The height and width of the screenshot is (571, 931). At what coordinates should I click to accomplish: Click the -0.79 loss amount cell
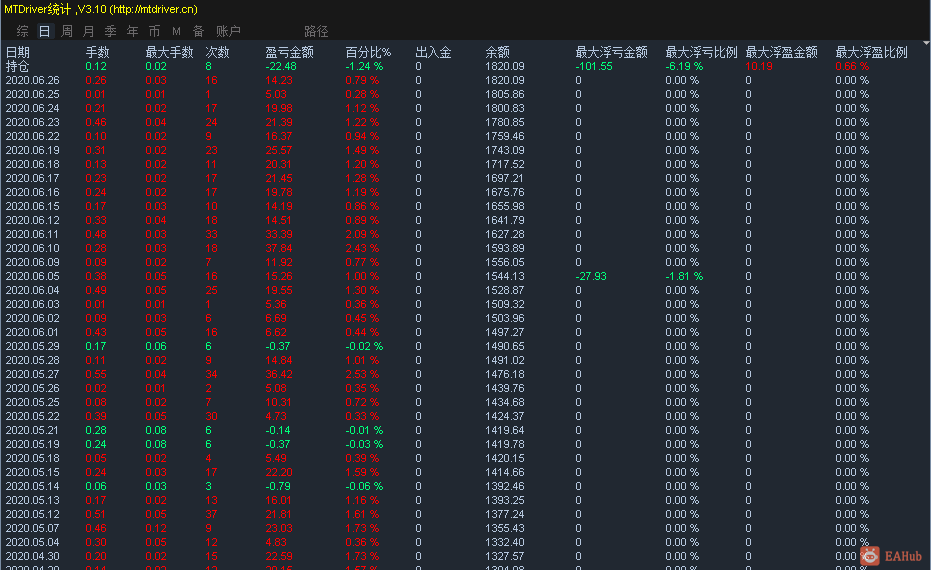coord(278,486)
